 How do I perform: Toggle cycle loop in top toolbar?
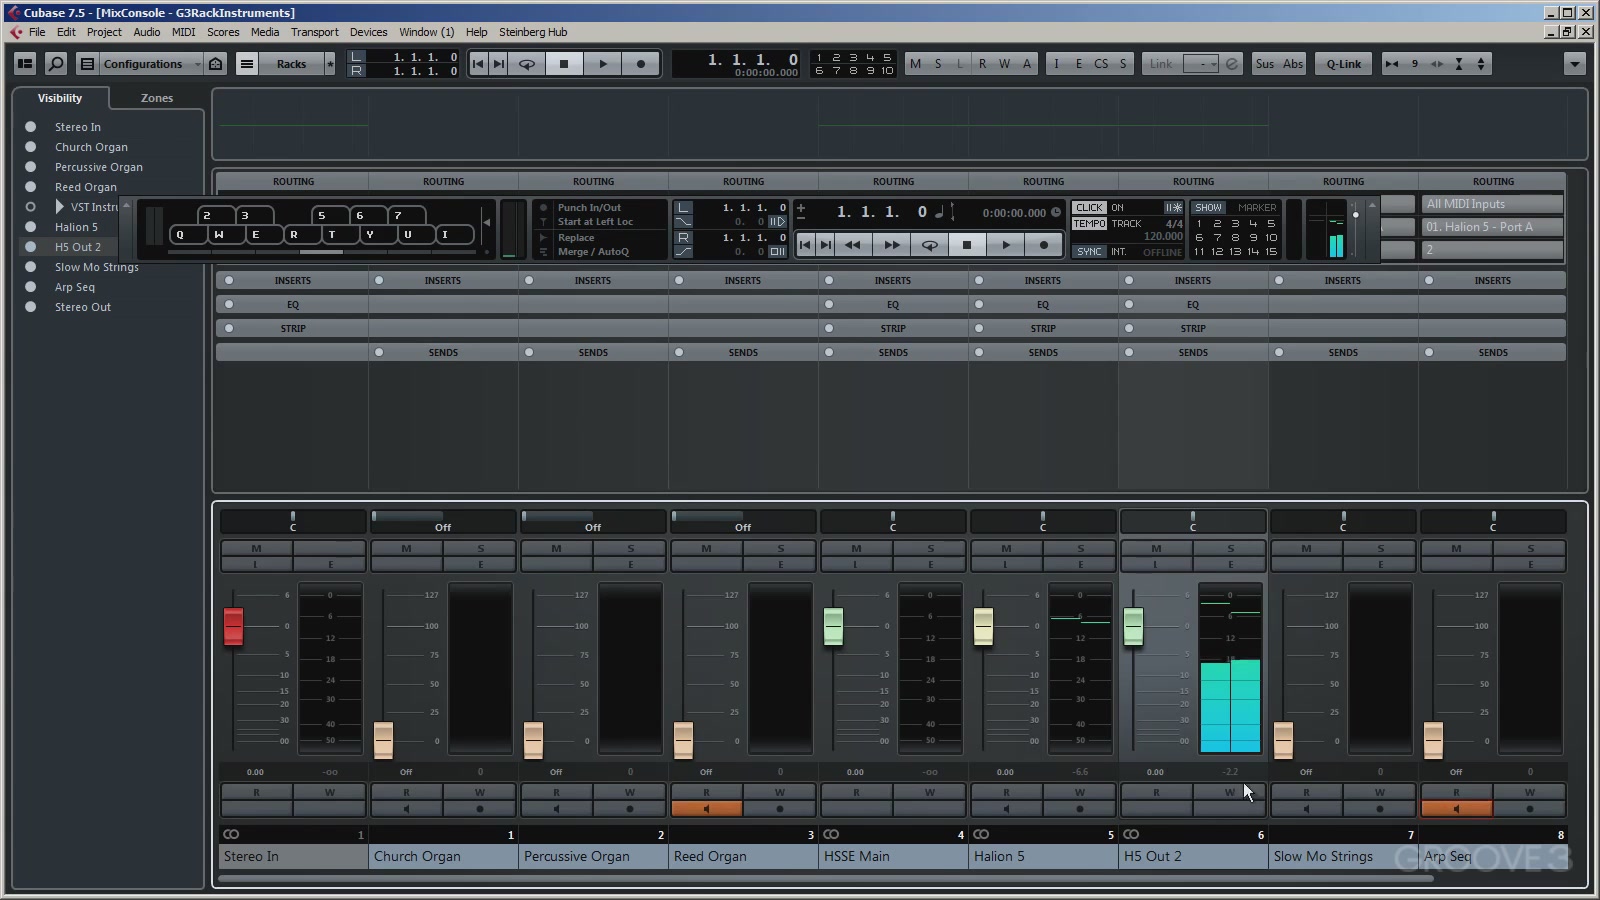click(527, 64)
